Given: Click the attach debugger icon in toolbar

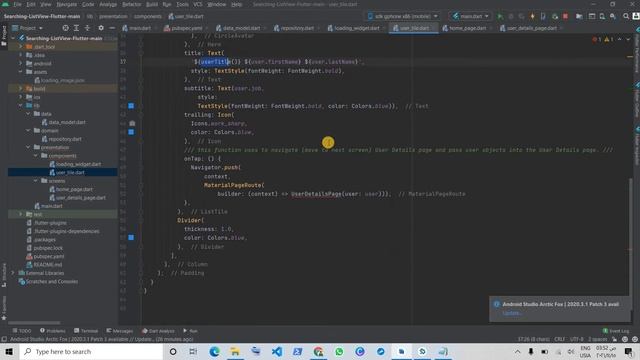Looking at the screenshot, I should pos(554,16).
